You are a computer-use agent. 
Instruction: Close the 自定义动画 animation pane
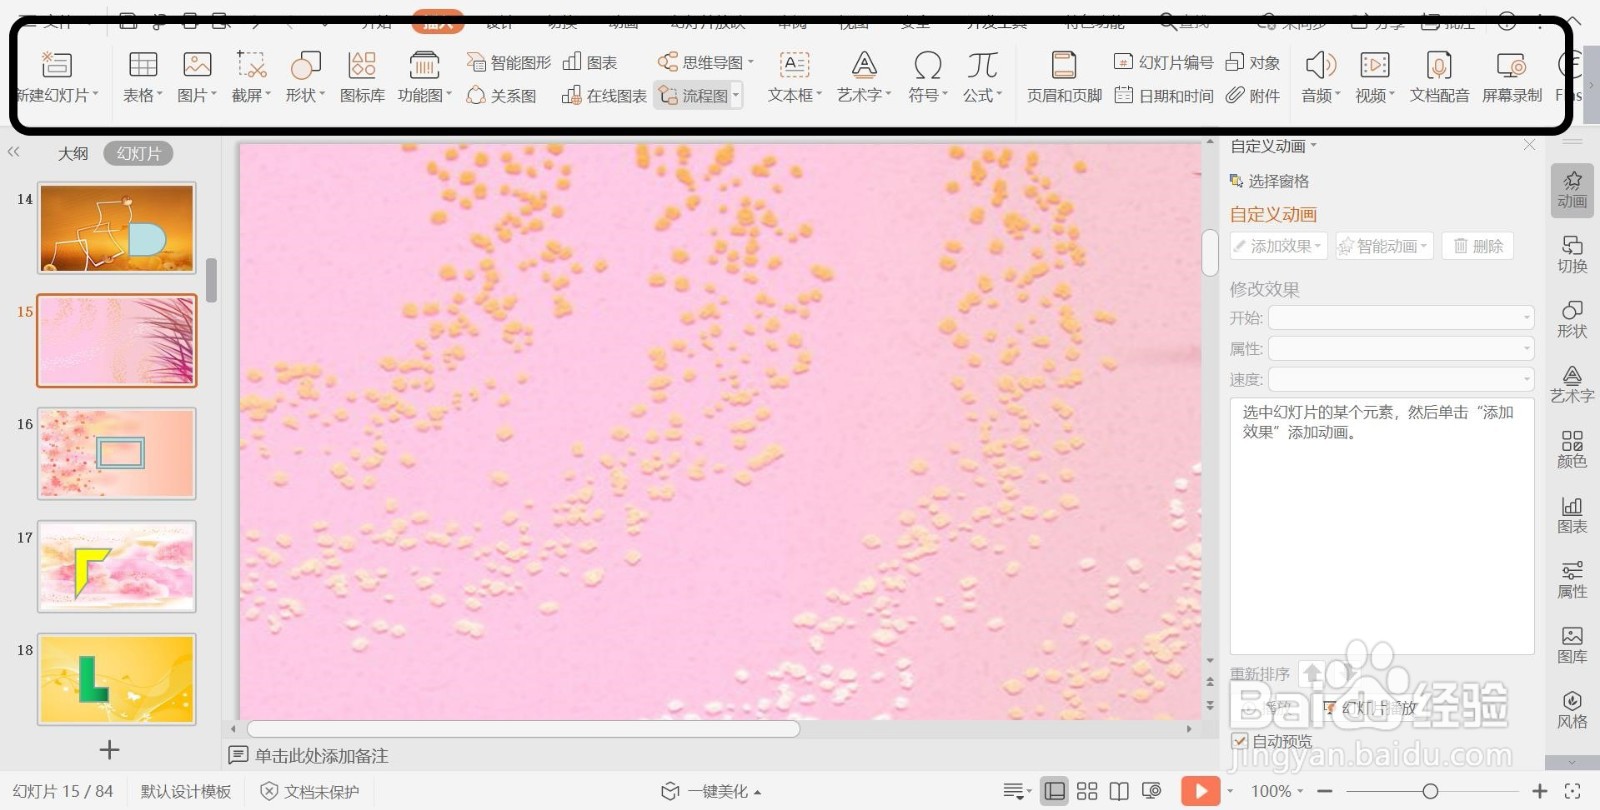click(1529, 145)
